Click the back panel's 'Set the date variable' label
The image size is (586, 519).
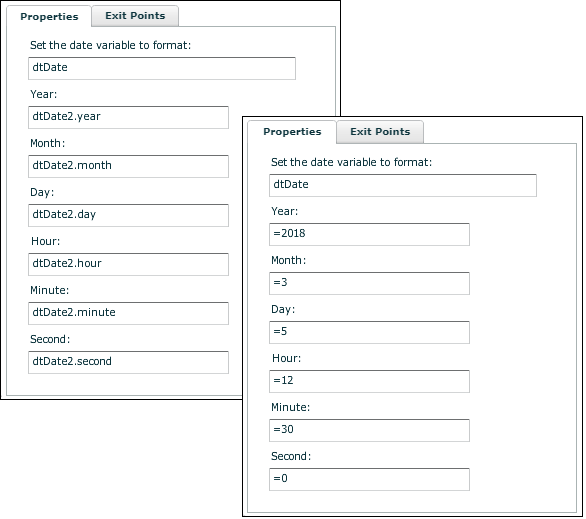(x=110, y=45)
